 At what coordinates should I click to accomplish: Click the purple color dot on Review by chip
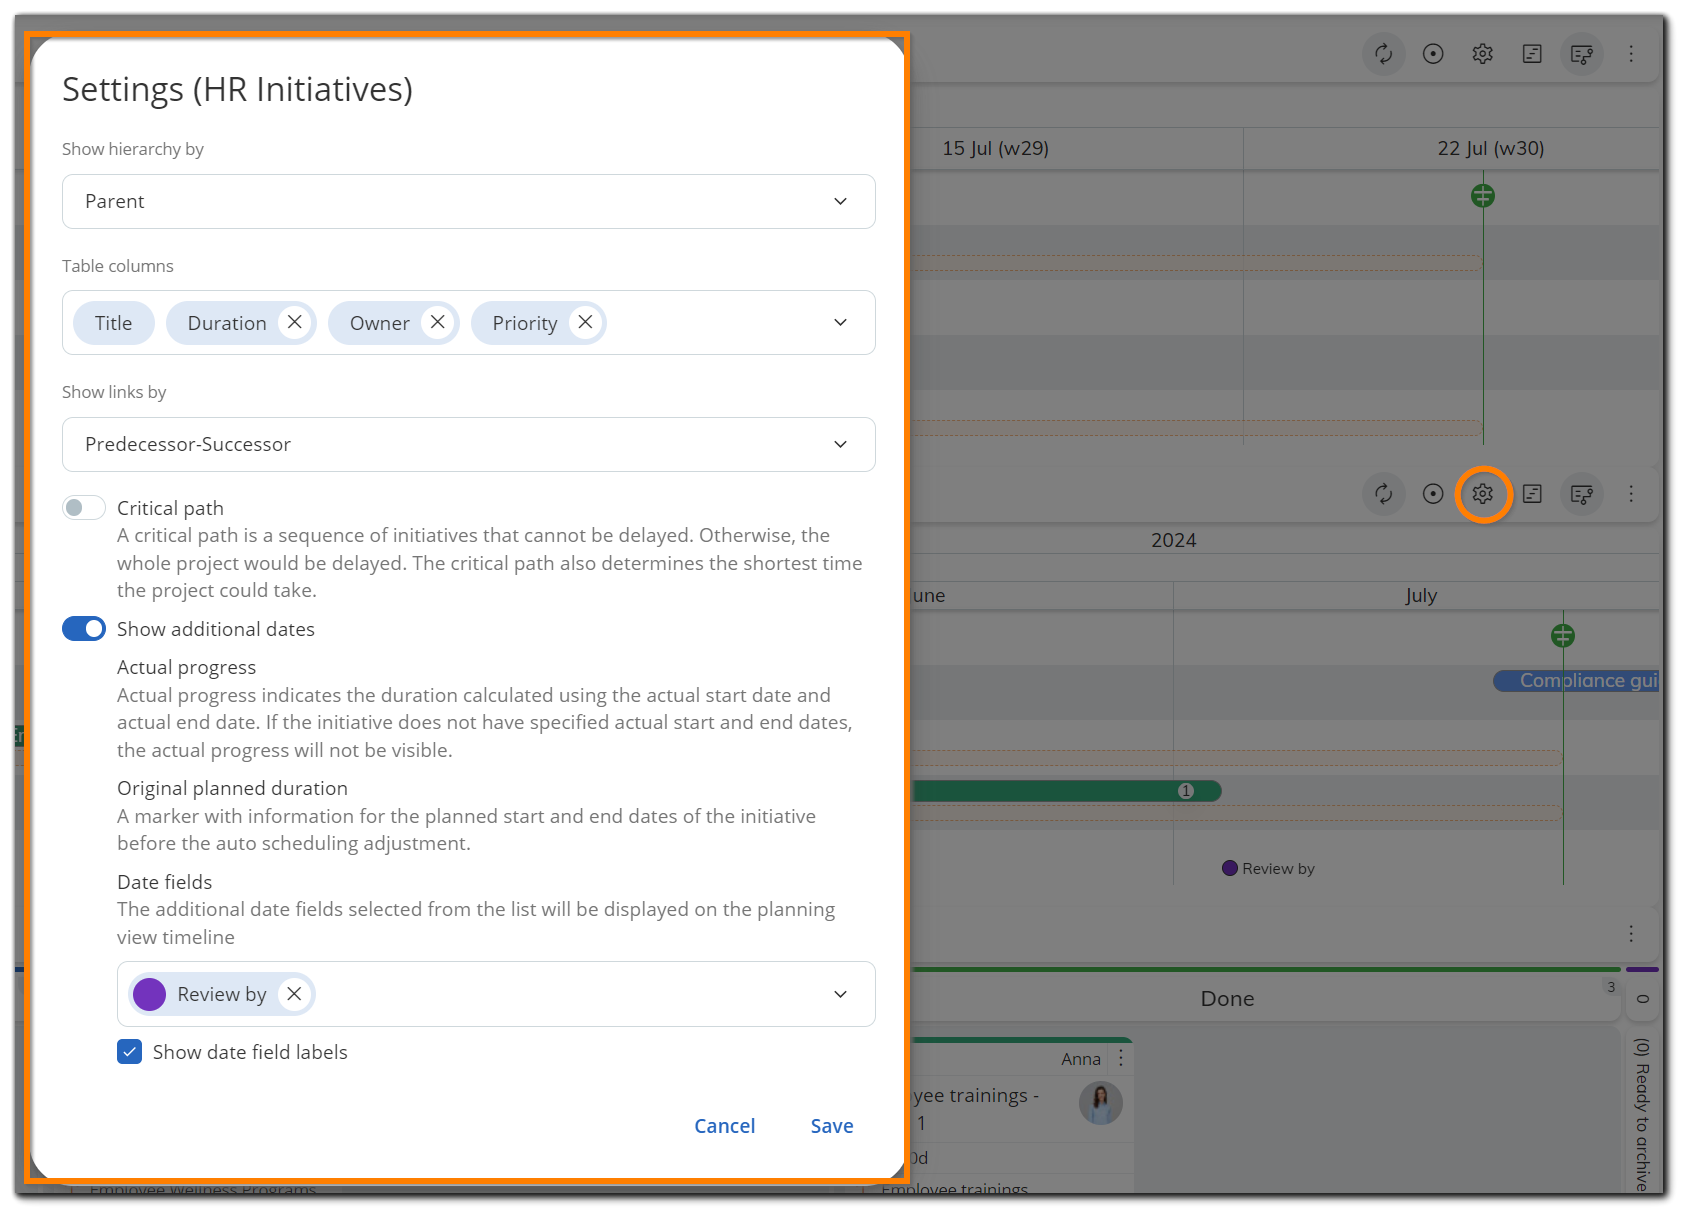(149, 994)
